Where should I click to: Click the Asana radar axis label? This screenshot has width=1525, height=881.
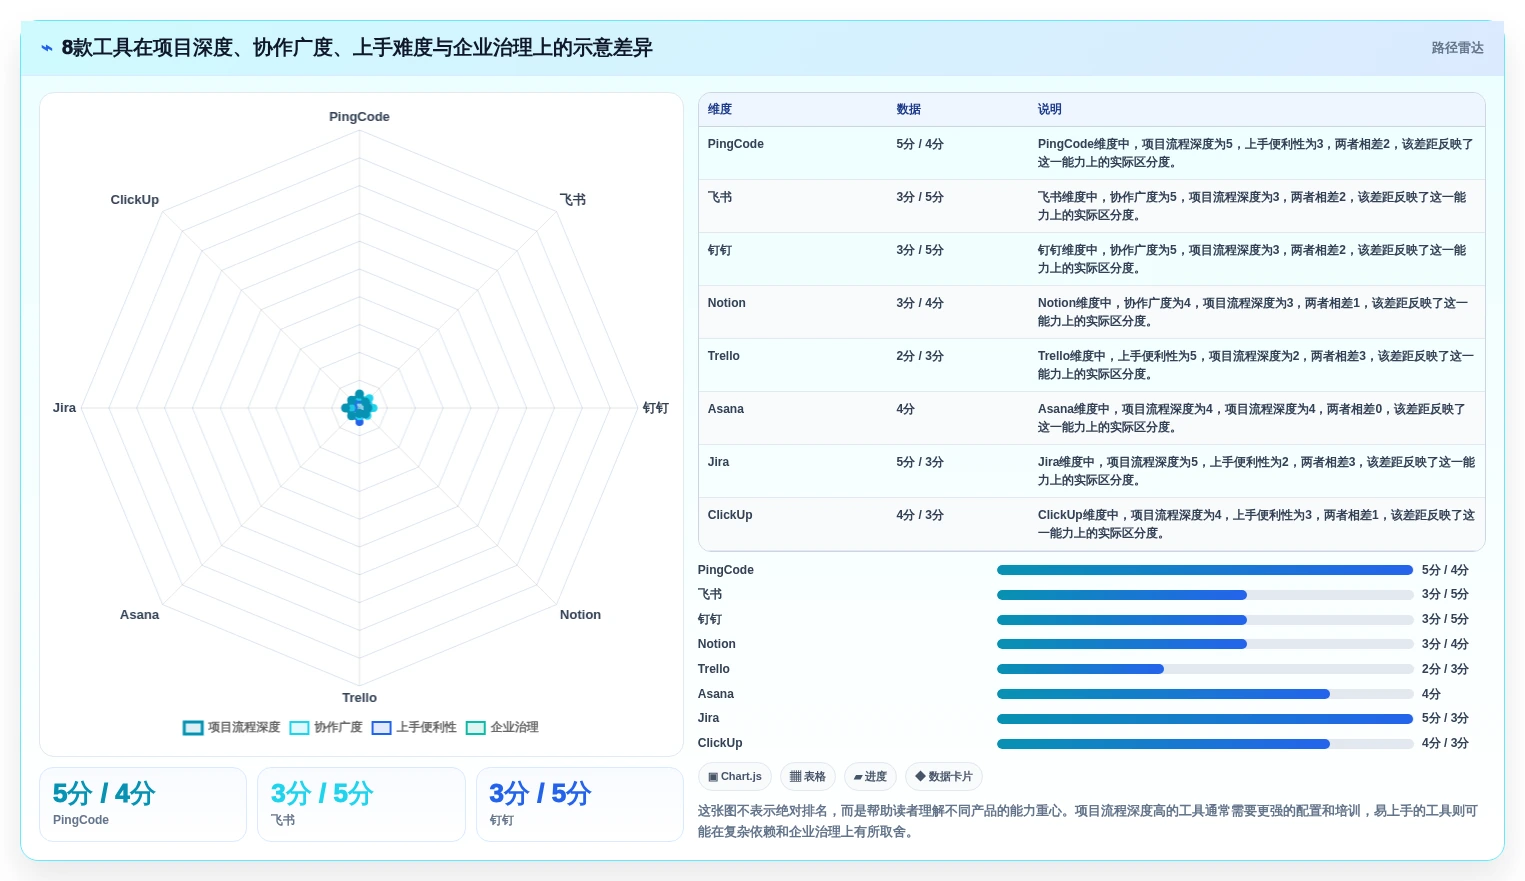pyautogui.click(x=139, y=615)
